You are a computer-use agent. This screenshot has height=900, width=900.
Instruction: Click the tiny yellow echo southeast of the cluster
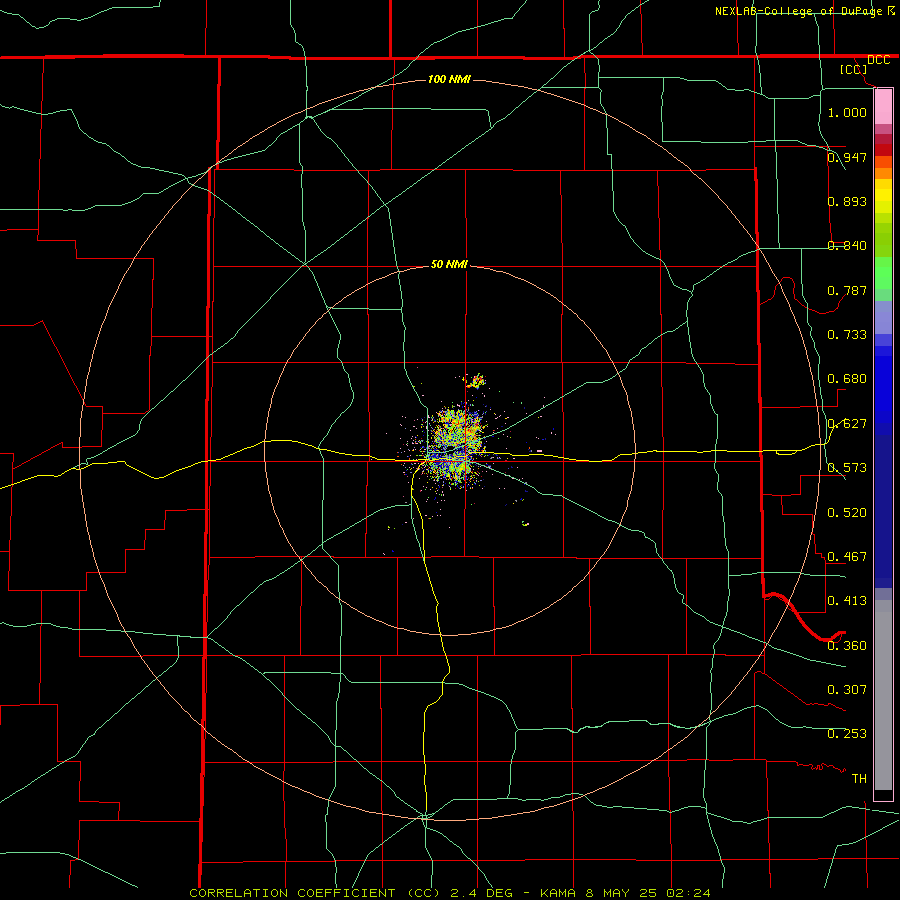(525, 523)
